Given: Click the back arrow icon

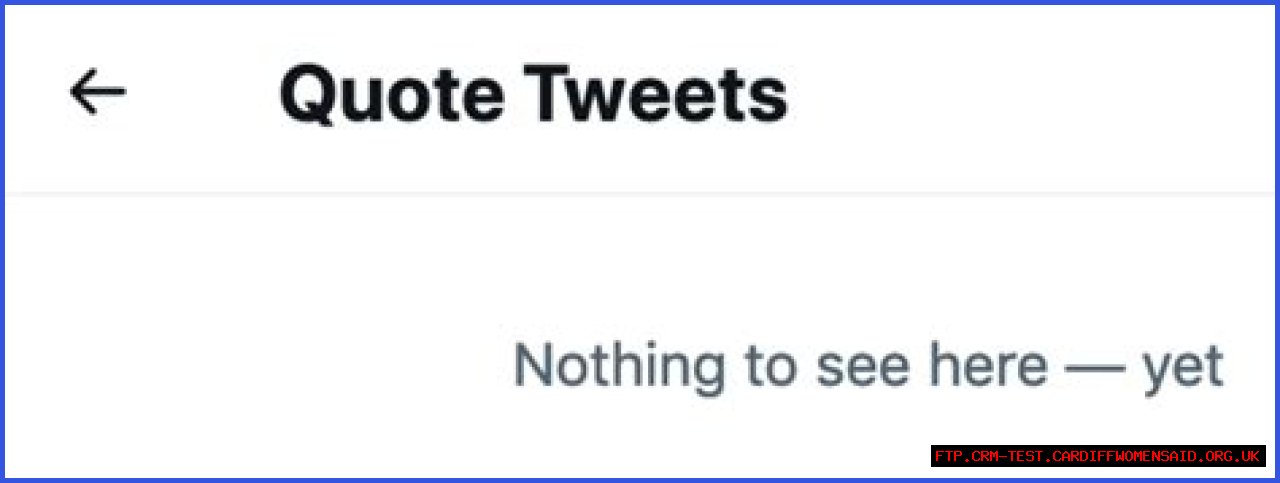Looking at the screenshot, I should [97, 93].
